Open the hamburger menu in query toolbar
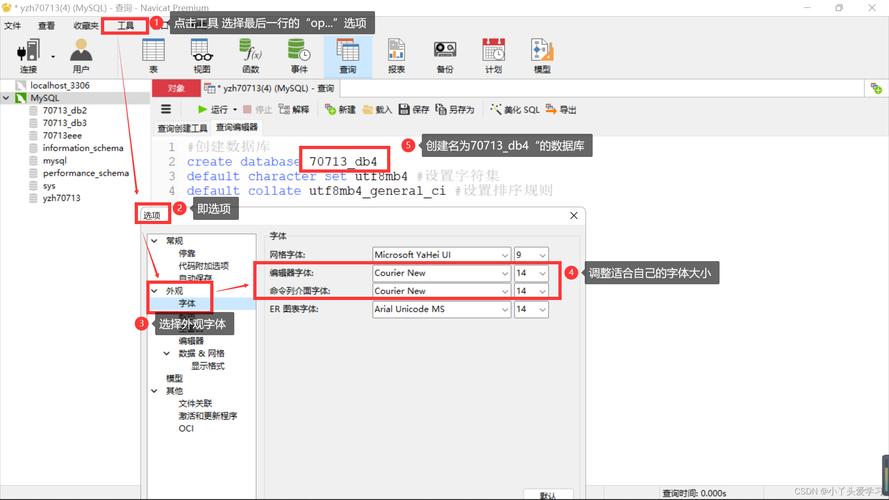Image resolution: width=889 pixels, height=500 pixels. (166, 109)
